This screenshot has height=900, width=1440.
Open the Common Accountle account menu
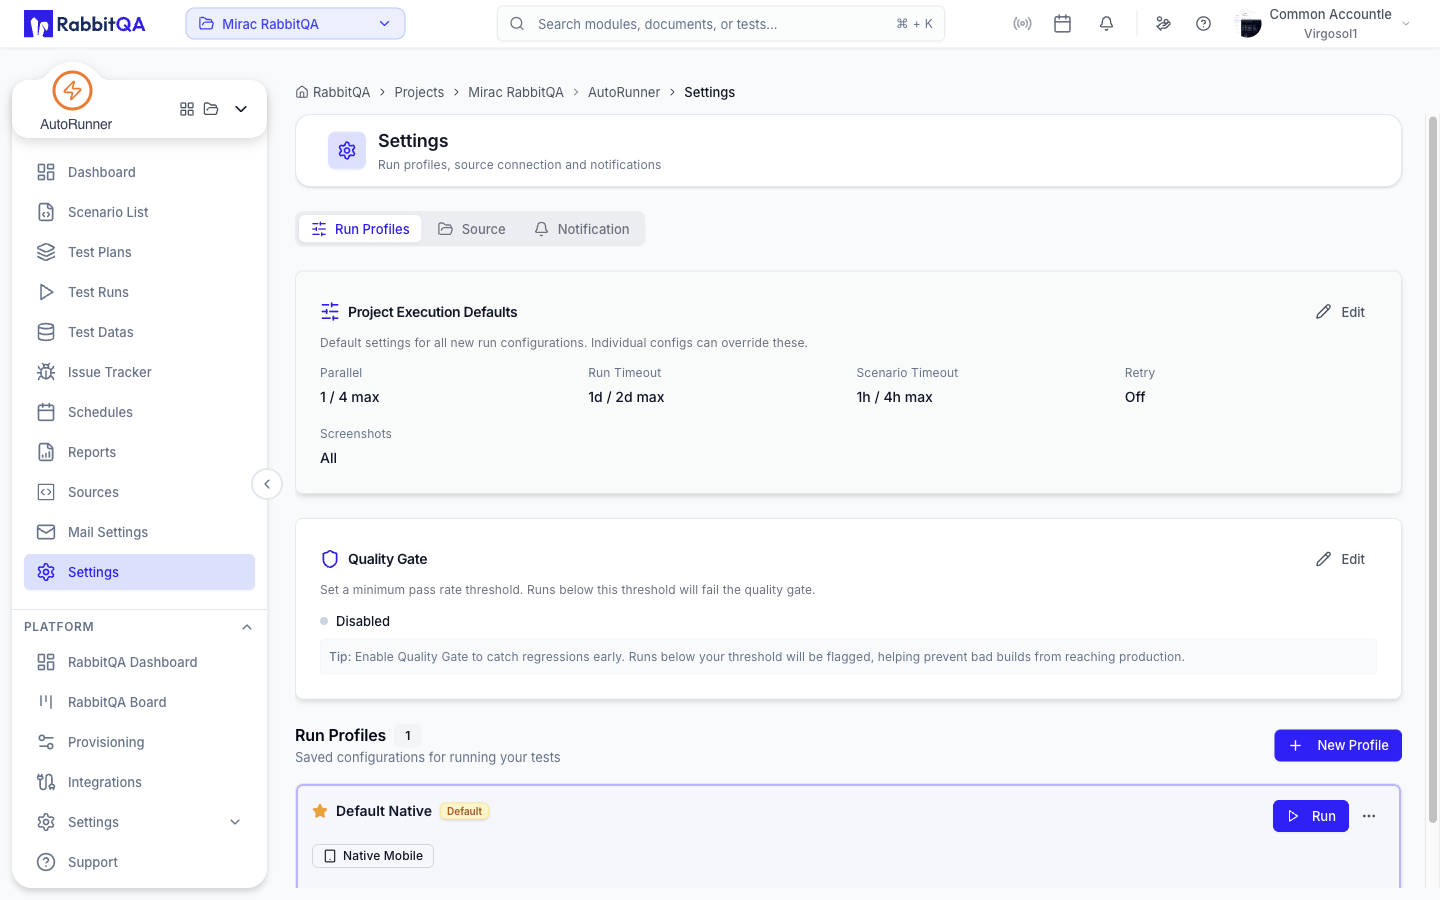click(x=1325, y=24)
